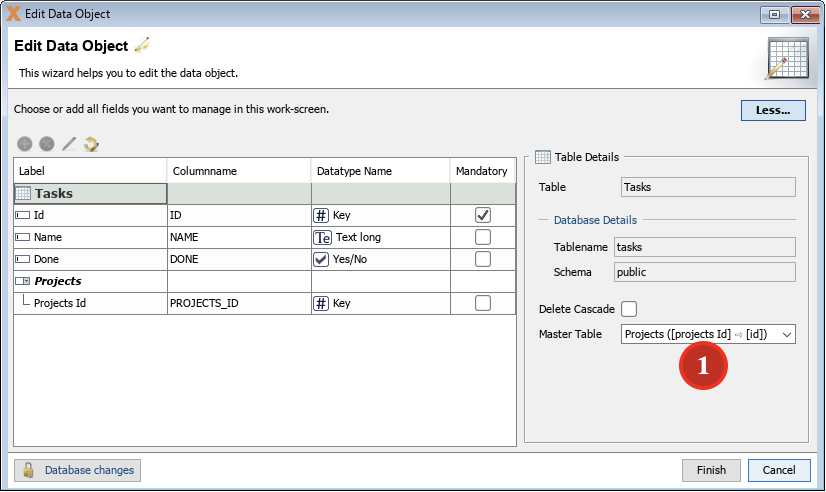826x492 pixels.
Task: Click the Less... button
Action: pyautogui.click(x=773, y=110)
